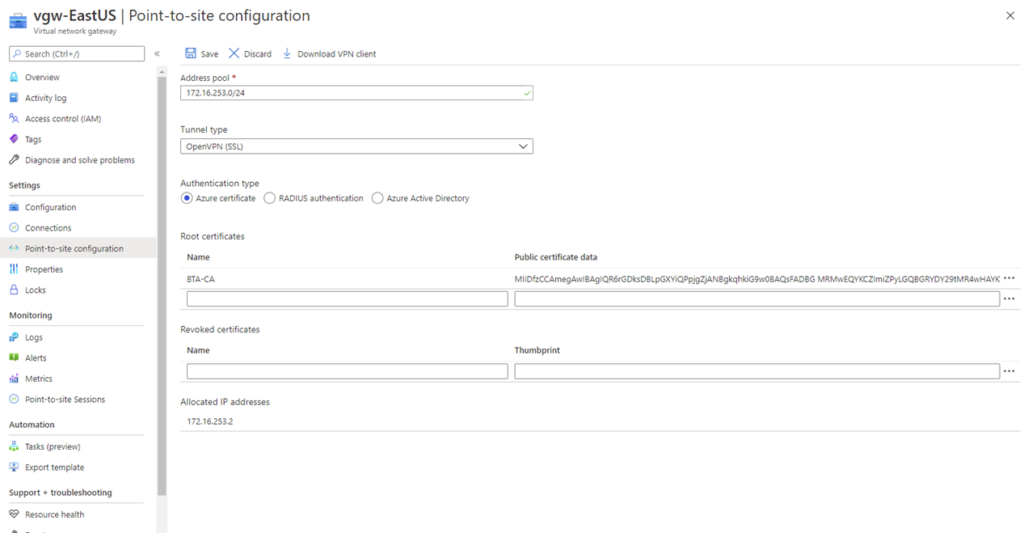Click the Point-to-site configuration icon
Viewport: 1024px width, 533px height.
[x=14, y=248]
